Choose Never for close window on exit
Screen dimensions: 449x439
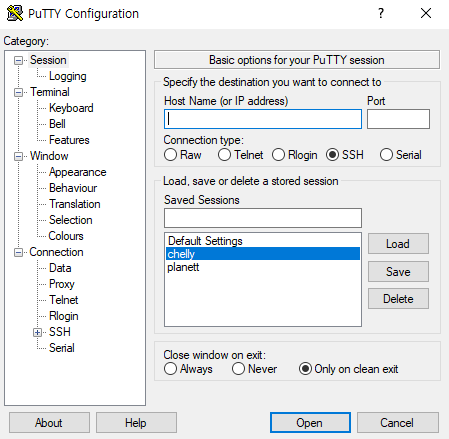point(238,369)
